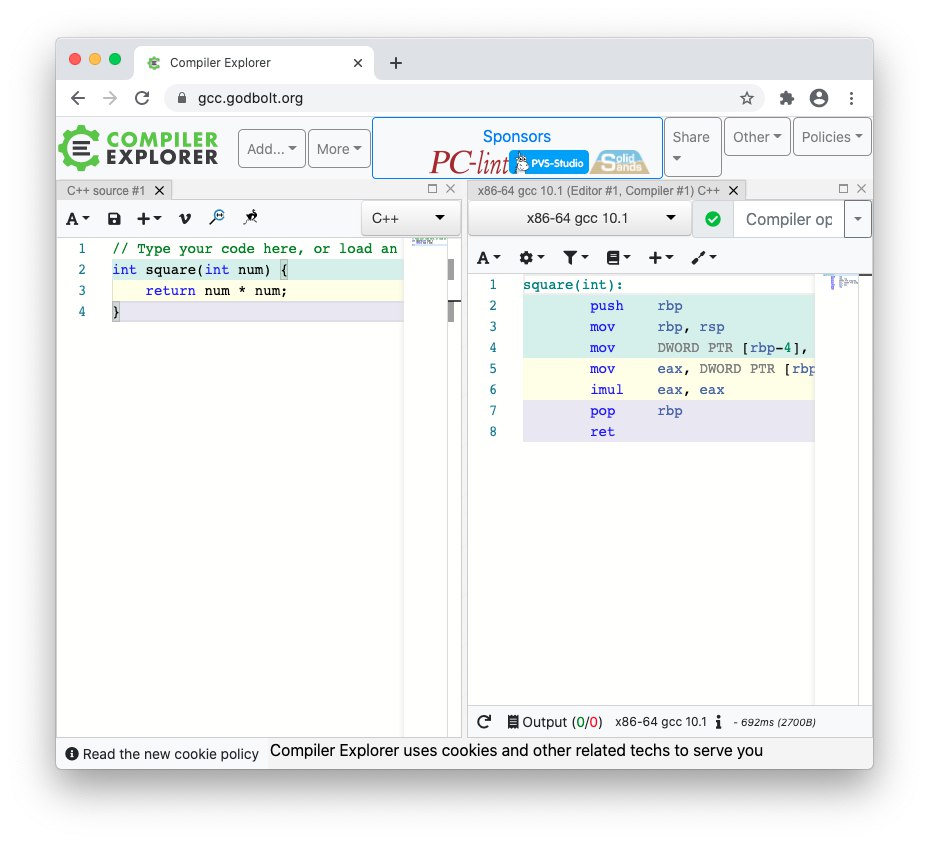Click the PC-lint sponsor logo

(469, 162)
